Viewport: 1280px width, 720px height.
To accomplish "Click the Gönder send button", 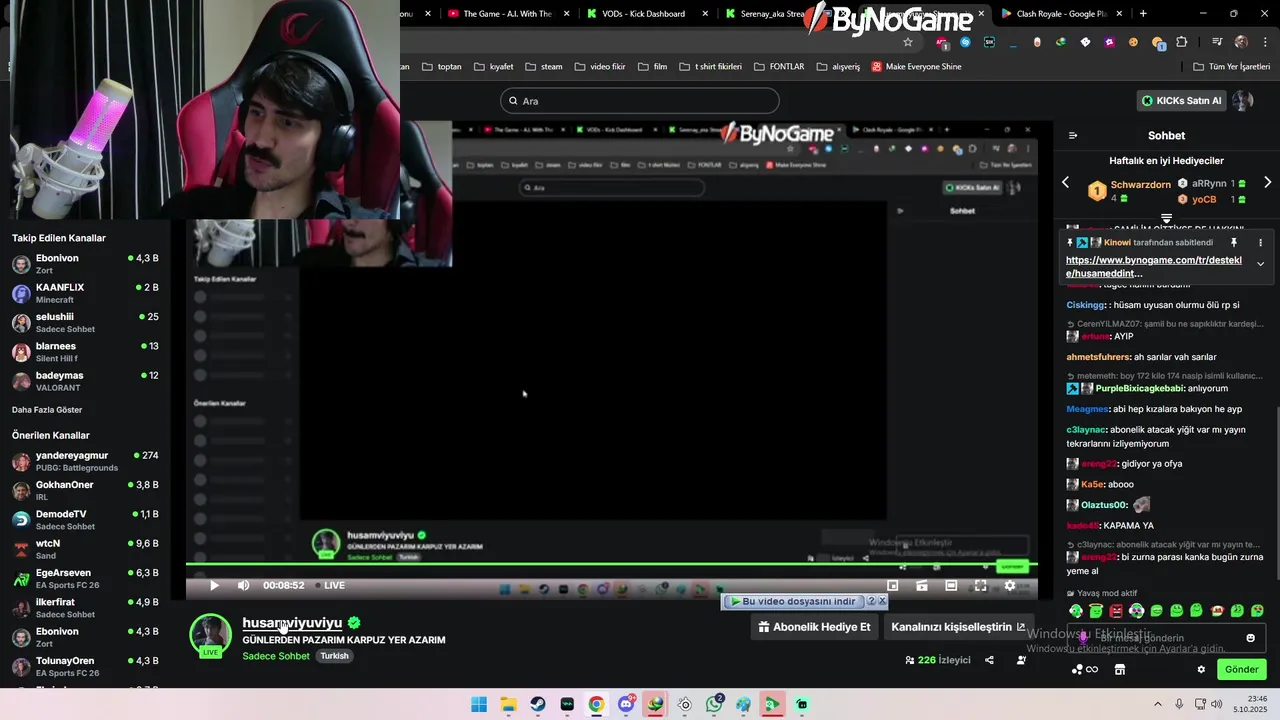I will click(1241, 669).
